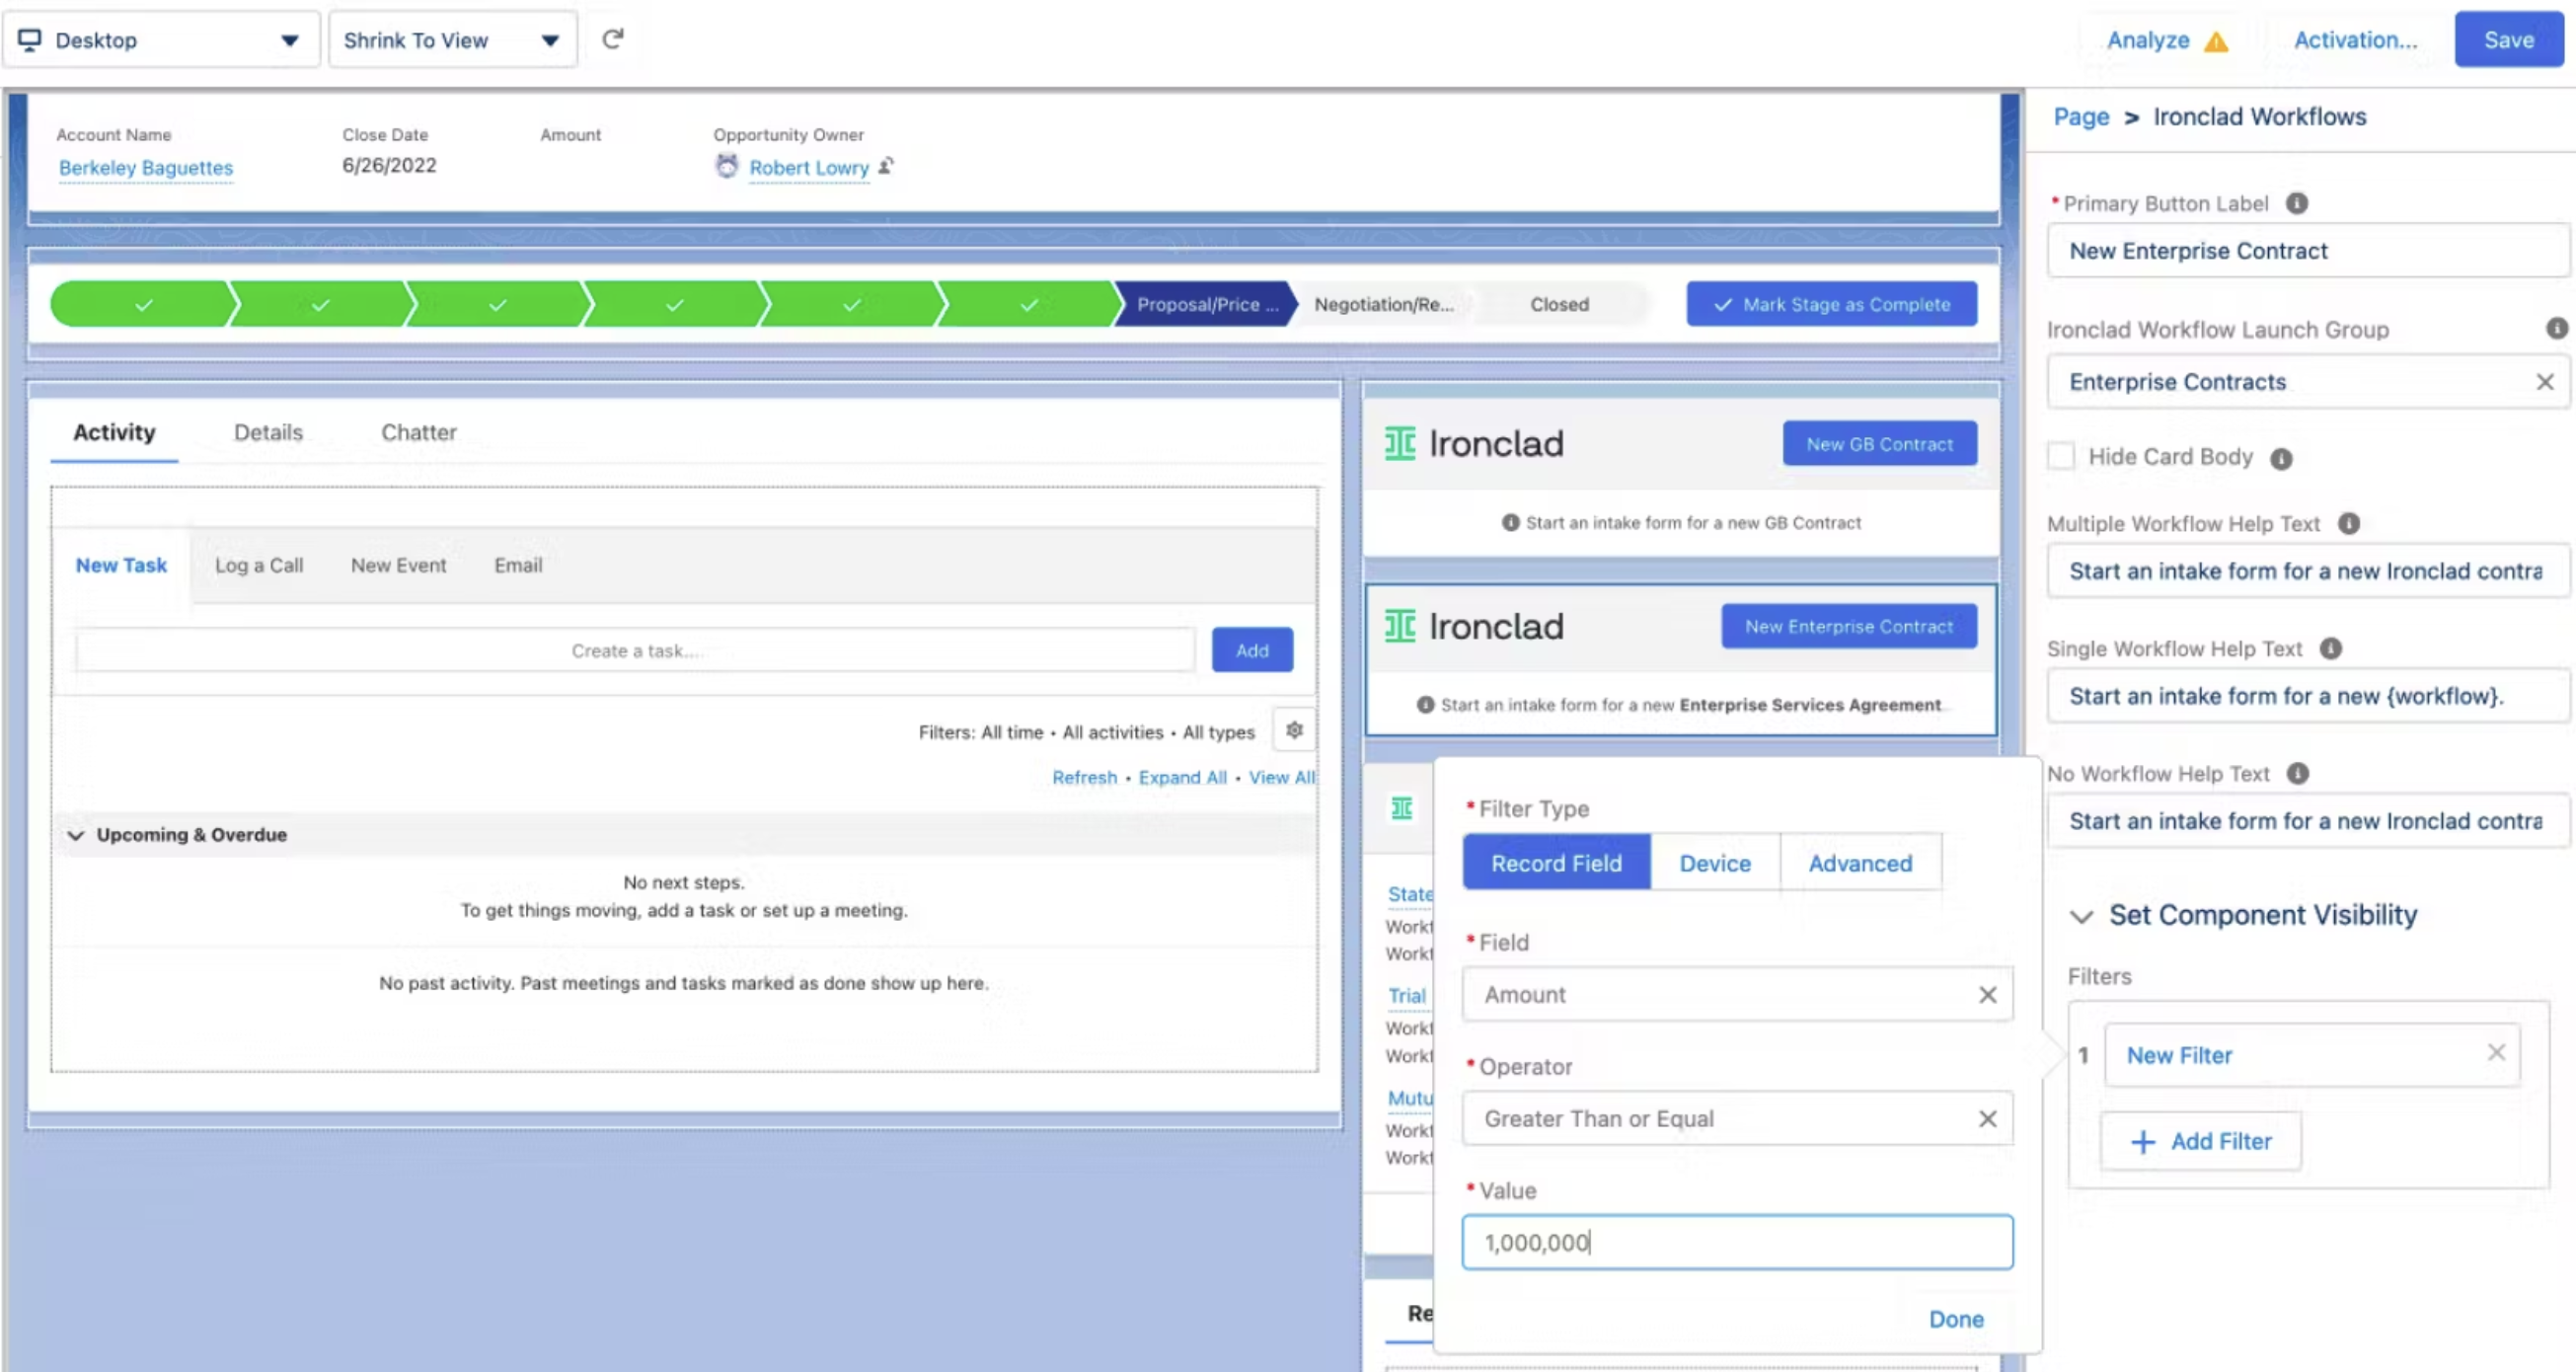Select the Proposal/Price path stage

tap(1207, 305)
